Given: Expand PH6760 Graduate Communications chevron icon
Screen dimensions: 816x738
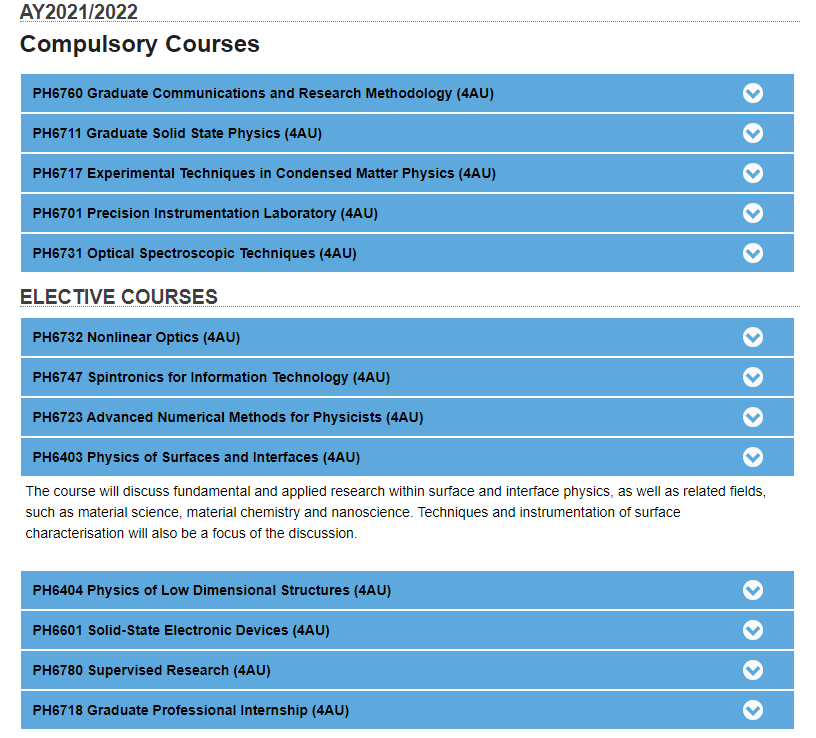Looking at the screenshot, I should (753, 93).
